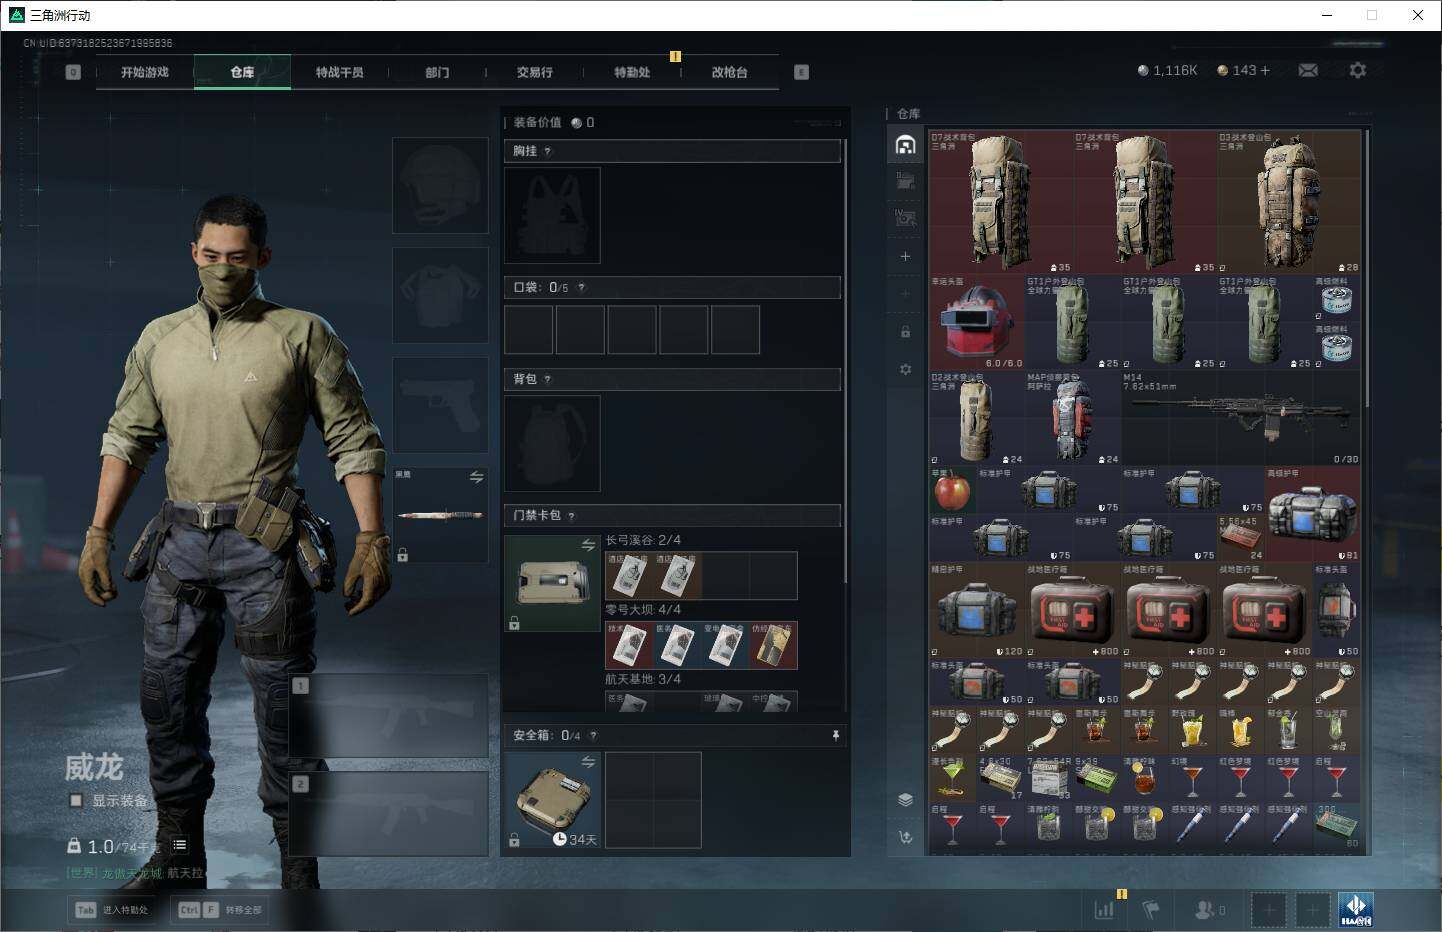Select the safe box container item
This screenshot has height=932, width=1442.
552,800
